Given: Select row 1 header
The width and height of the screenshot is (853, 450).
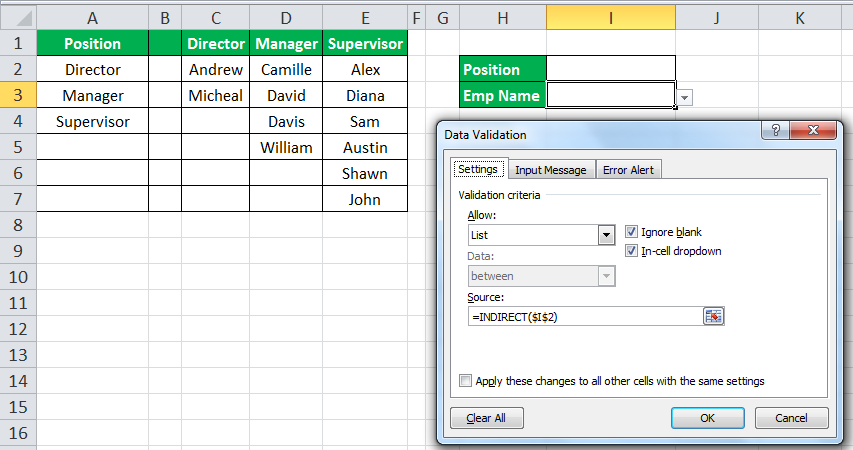Looking at the screenshot, I should pos(18,43).
